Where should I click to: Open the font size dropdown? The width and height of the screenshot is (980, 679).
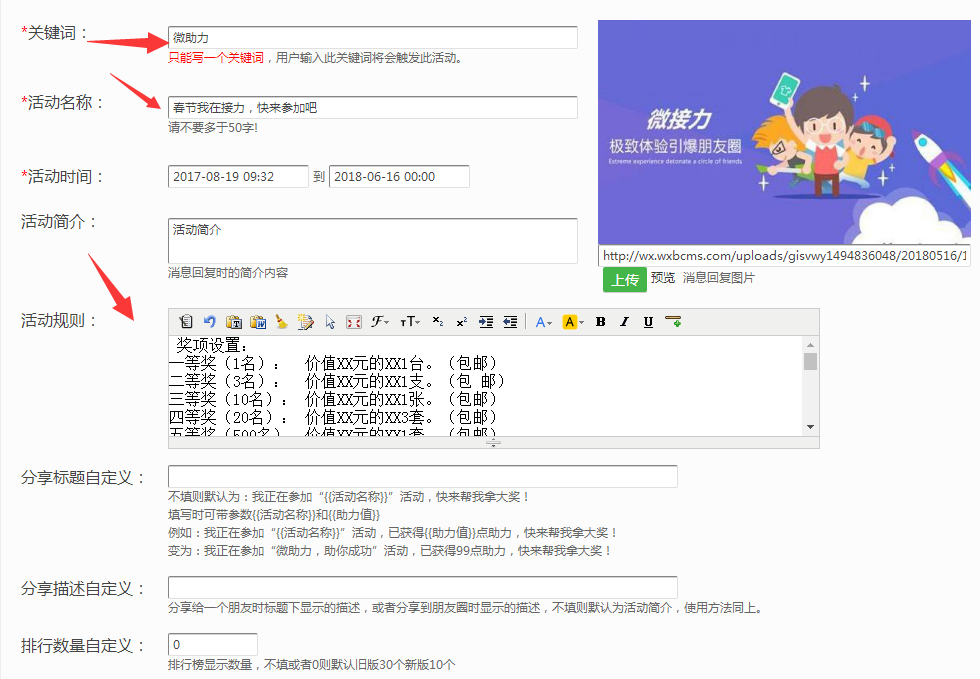pos(410,321)
